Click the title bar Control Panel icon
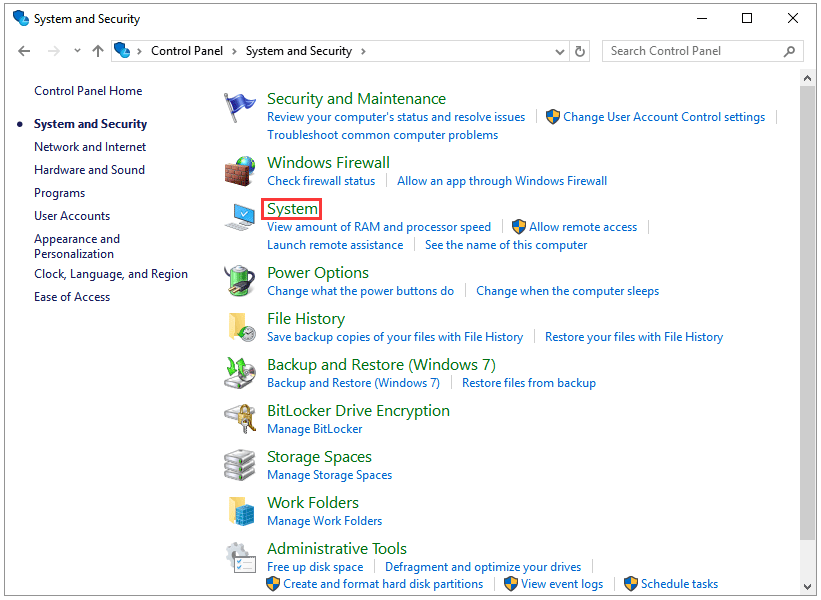The image size is (821, 600). (x=21, y=18)
